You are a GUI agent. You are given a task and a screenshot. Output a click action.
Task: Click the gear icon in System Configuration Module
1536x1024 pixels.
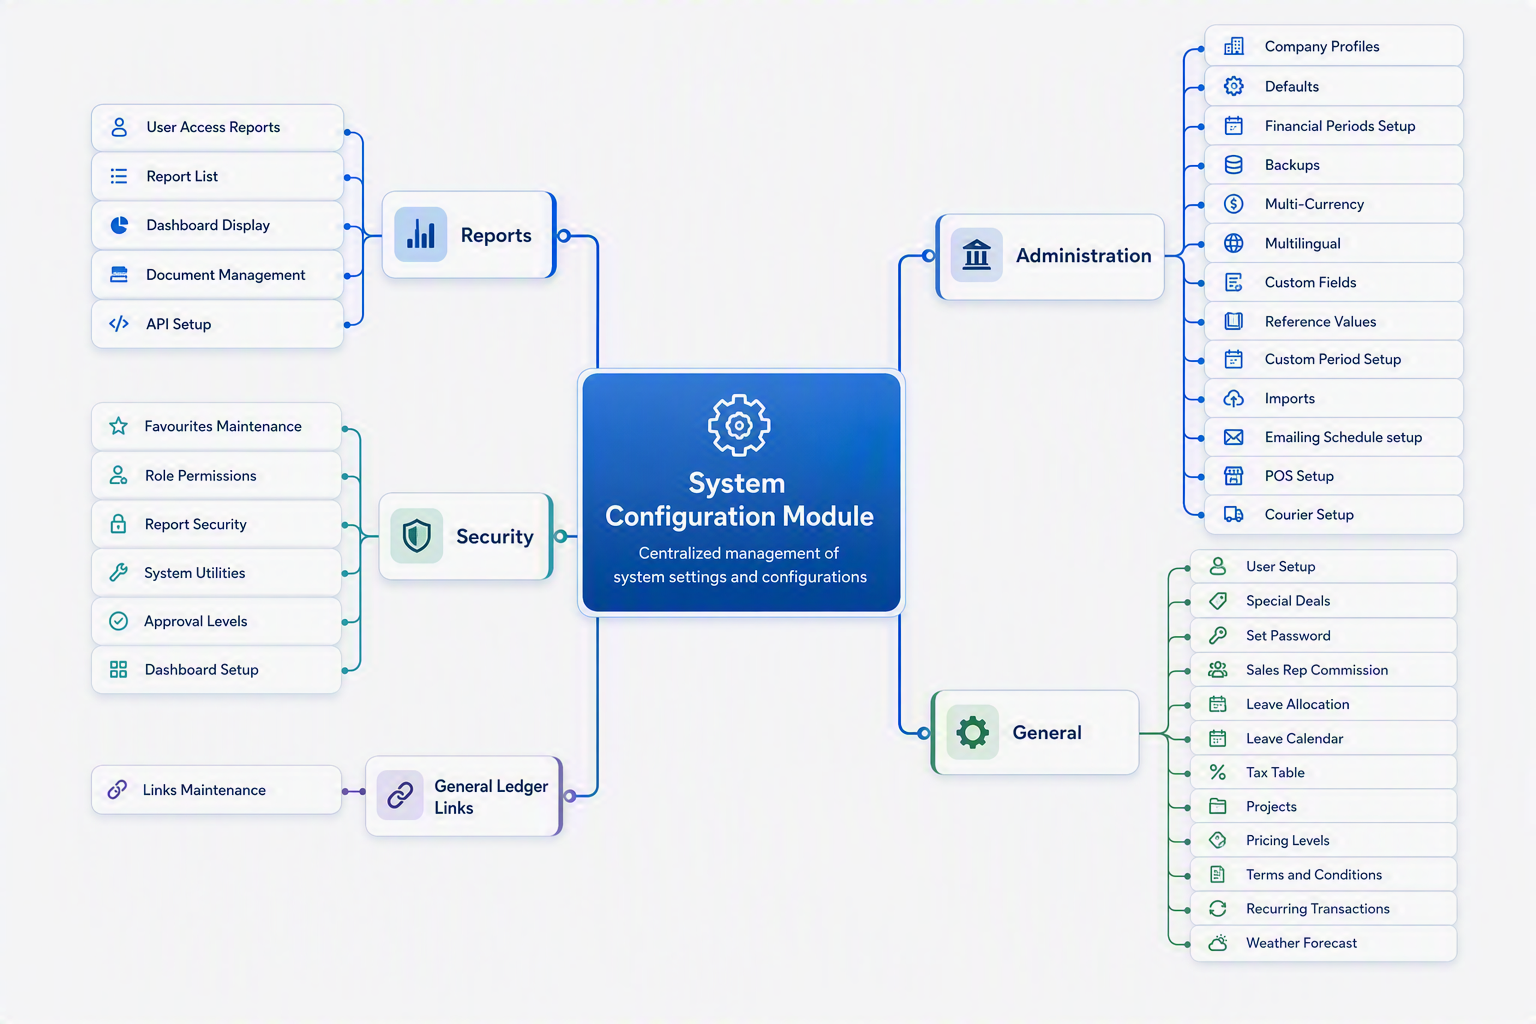(739, 425)
